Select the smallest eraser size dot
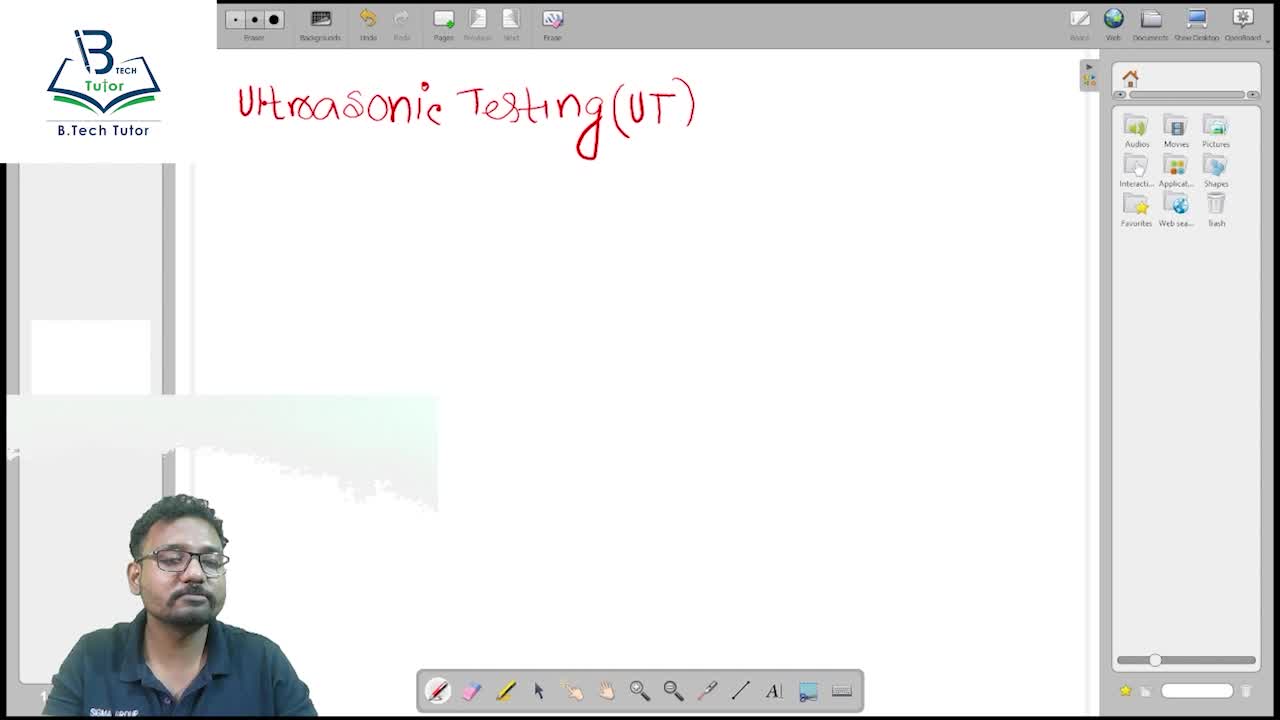The width and height of the screenshot is (1280, 720). point(236,20)
